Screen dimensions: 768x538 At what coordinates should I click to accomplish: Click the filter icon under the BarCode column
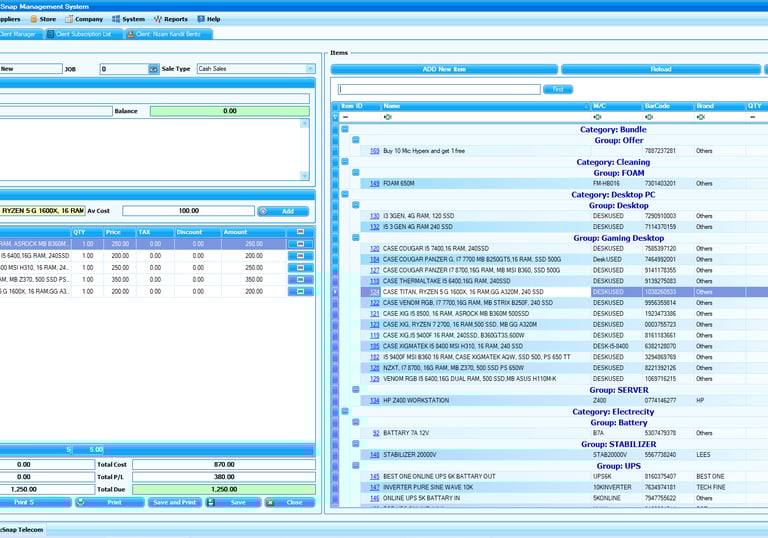tap(649, 117)
